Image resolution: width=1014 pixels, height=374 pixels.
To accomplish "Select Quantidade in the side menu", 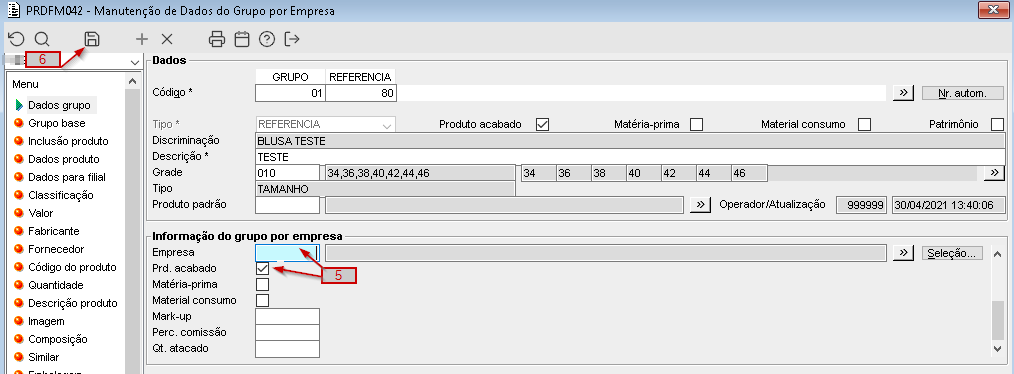I will tap(56, 285).
